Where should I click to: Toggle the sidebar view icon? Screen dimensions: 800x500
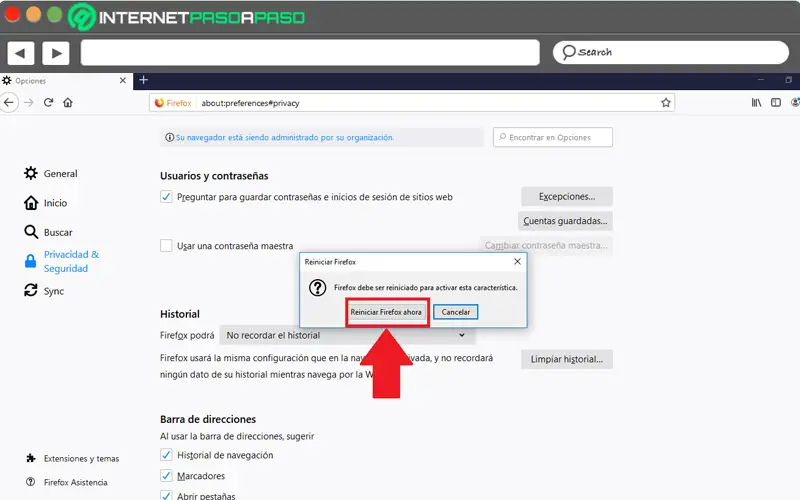coord(776,103)
